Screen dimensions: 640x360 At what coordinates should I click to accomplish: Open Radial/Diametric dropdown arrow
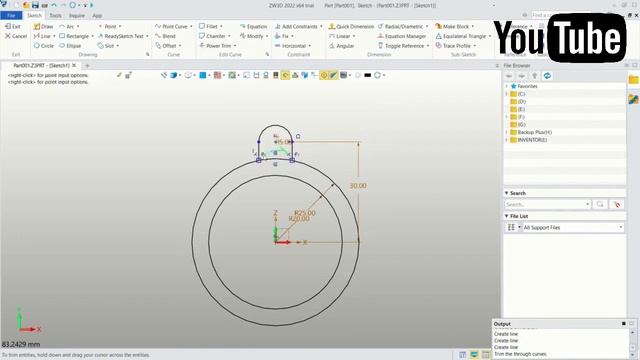(x=427, y=27)
